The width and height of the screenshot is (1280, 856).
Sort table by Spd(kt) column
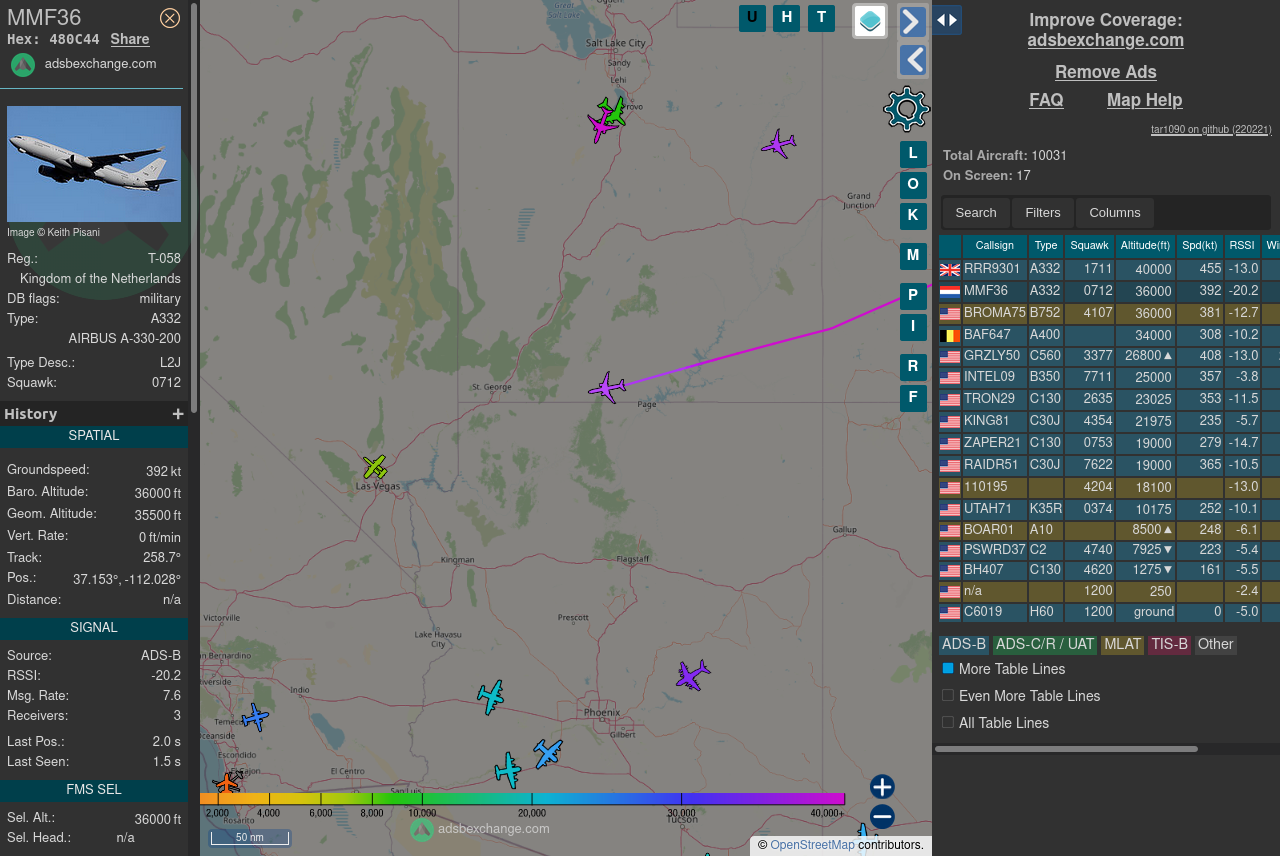(x=1200, y=246)
